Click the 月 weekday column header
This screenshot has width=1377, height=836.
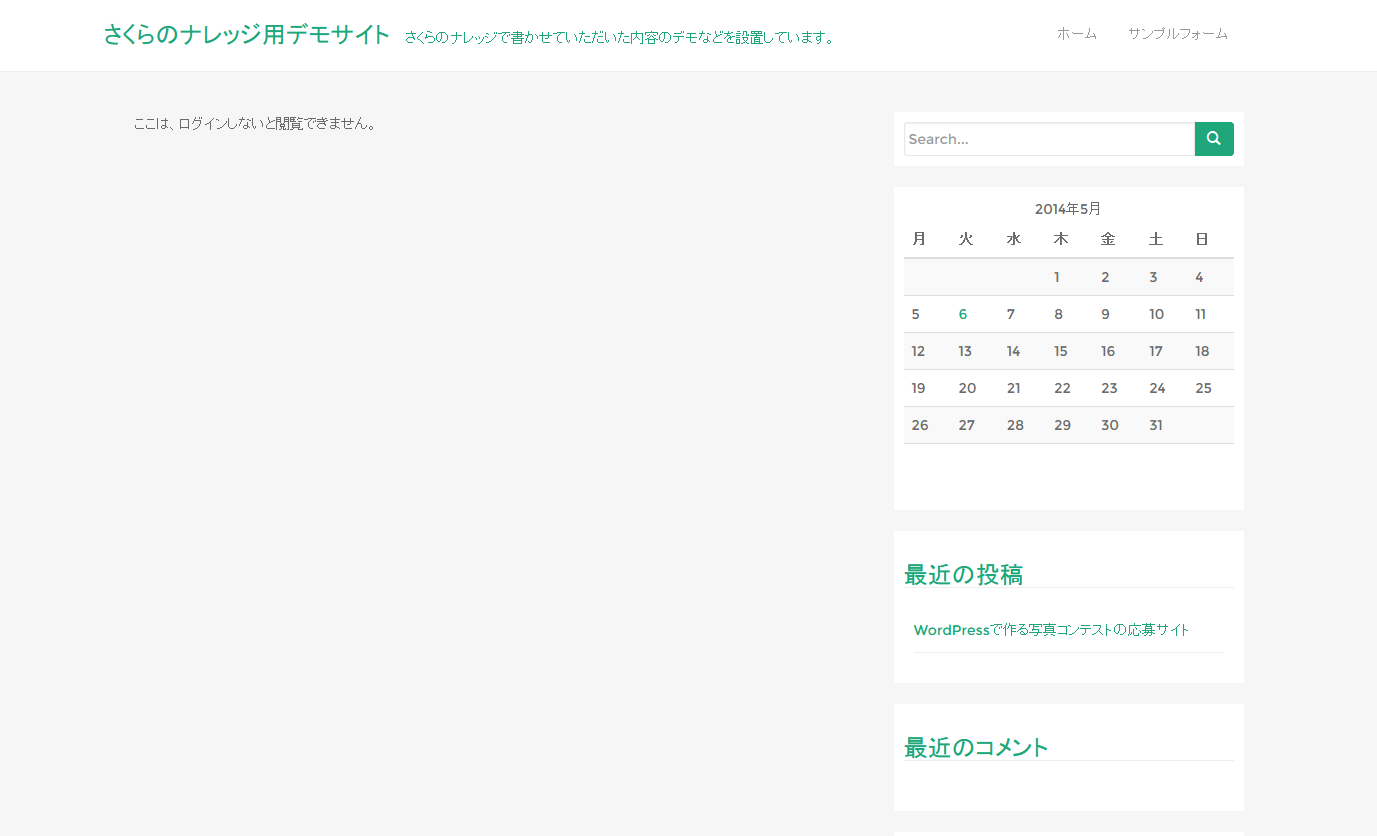919,239
